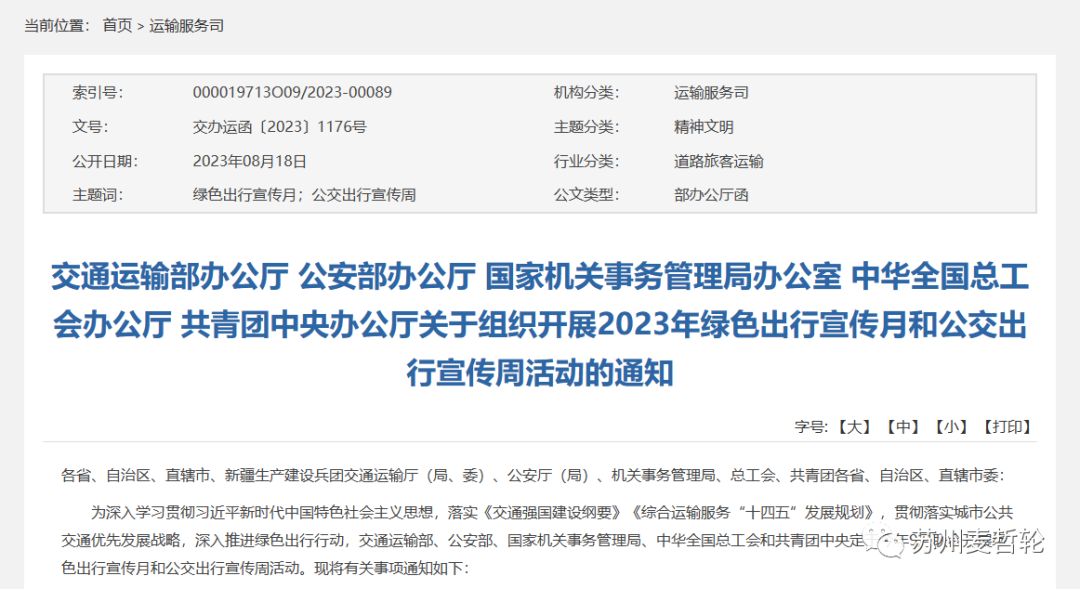Click the paragraph line beginning 为深入学习贯彻
The height and width of the screenshot is (589, 1080).
click(x=552, y=513)
